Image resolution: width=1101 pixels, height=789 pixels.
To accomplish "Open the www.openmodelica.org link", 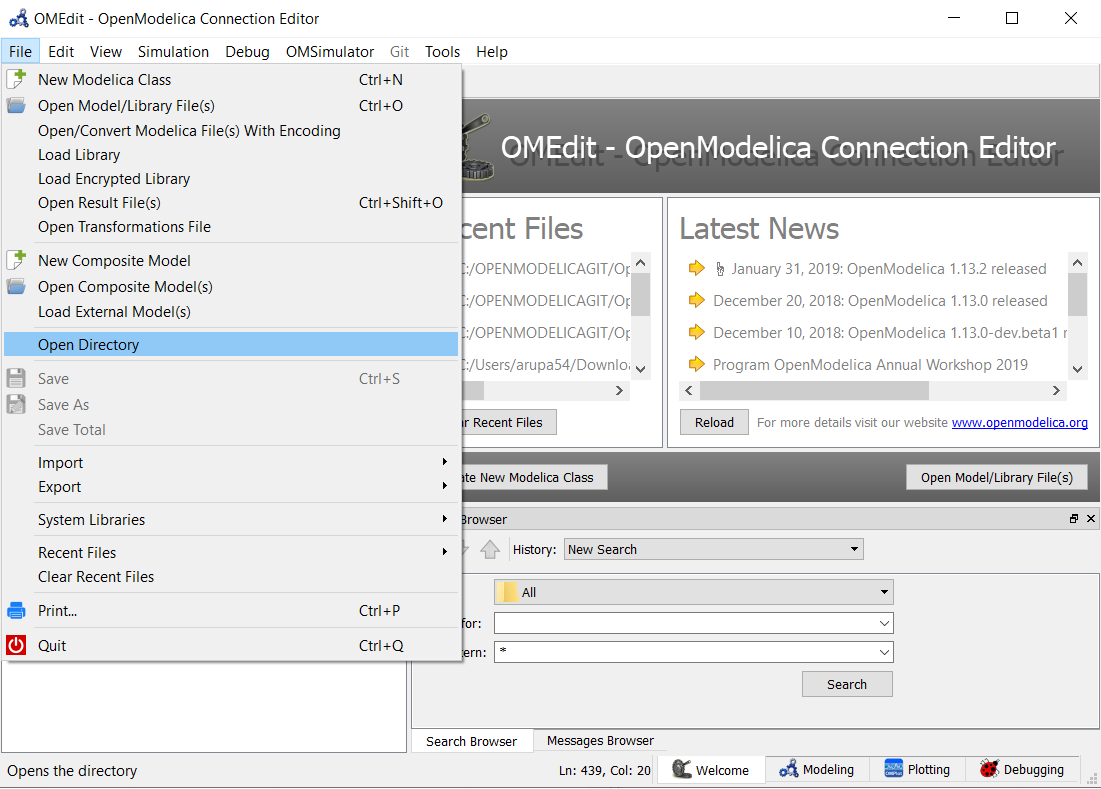I will click(x=1019, y=422).
